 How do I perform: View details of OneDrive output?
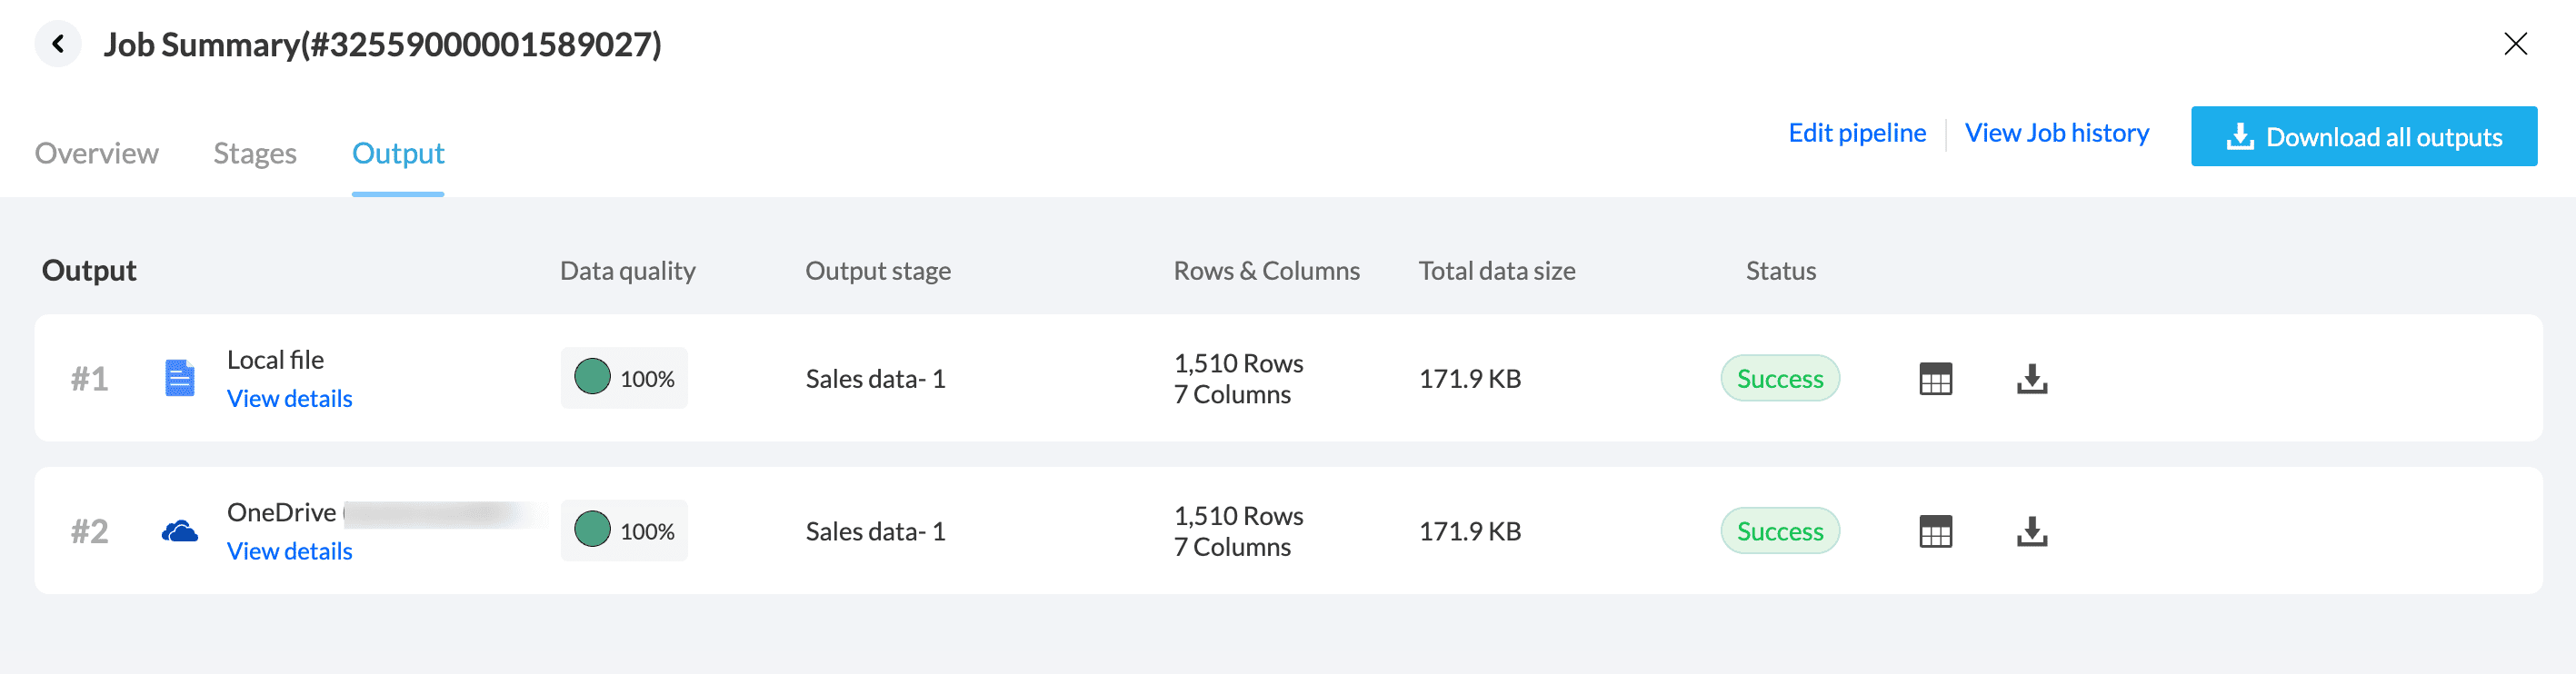[289, 552]
